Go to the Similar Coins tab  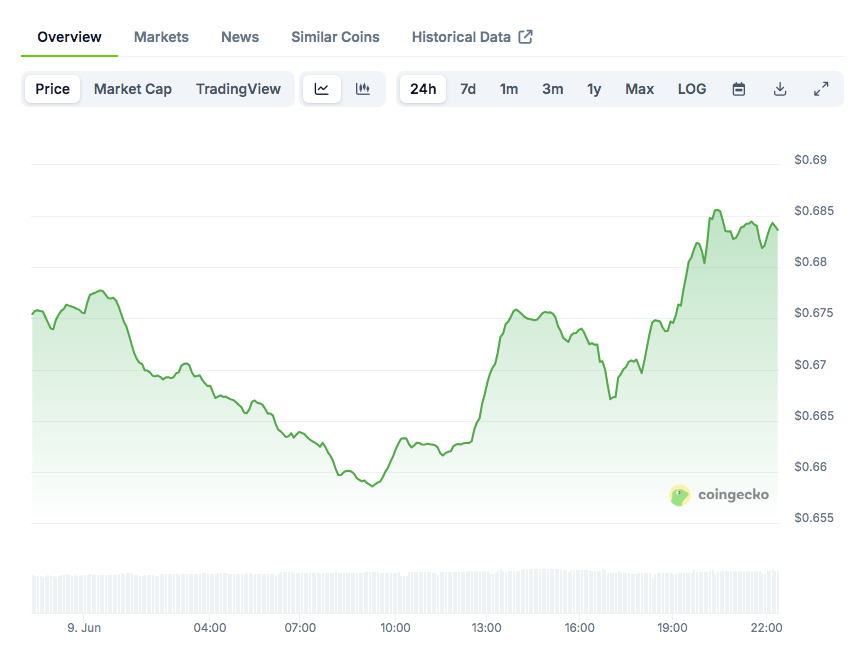pos(335,37)
